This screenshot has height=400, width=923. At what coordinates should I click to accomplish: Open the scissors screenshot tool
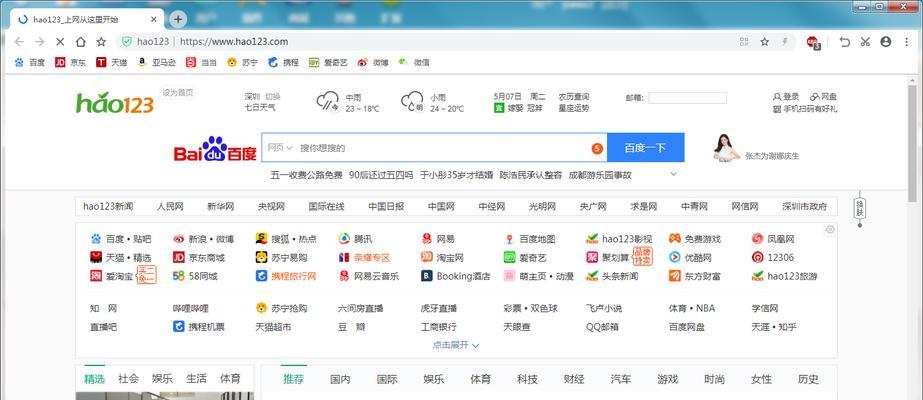[865, 42]
